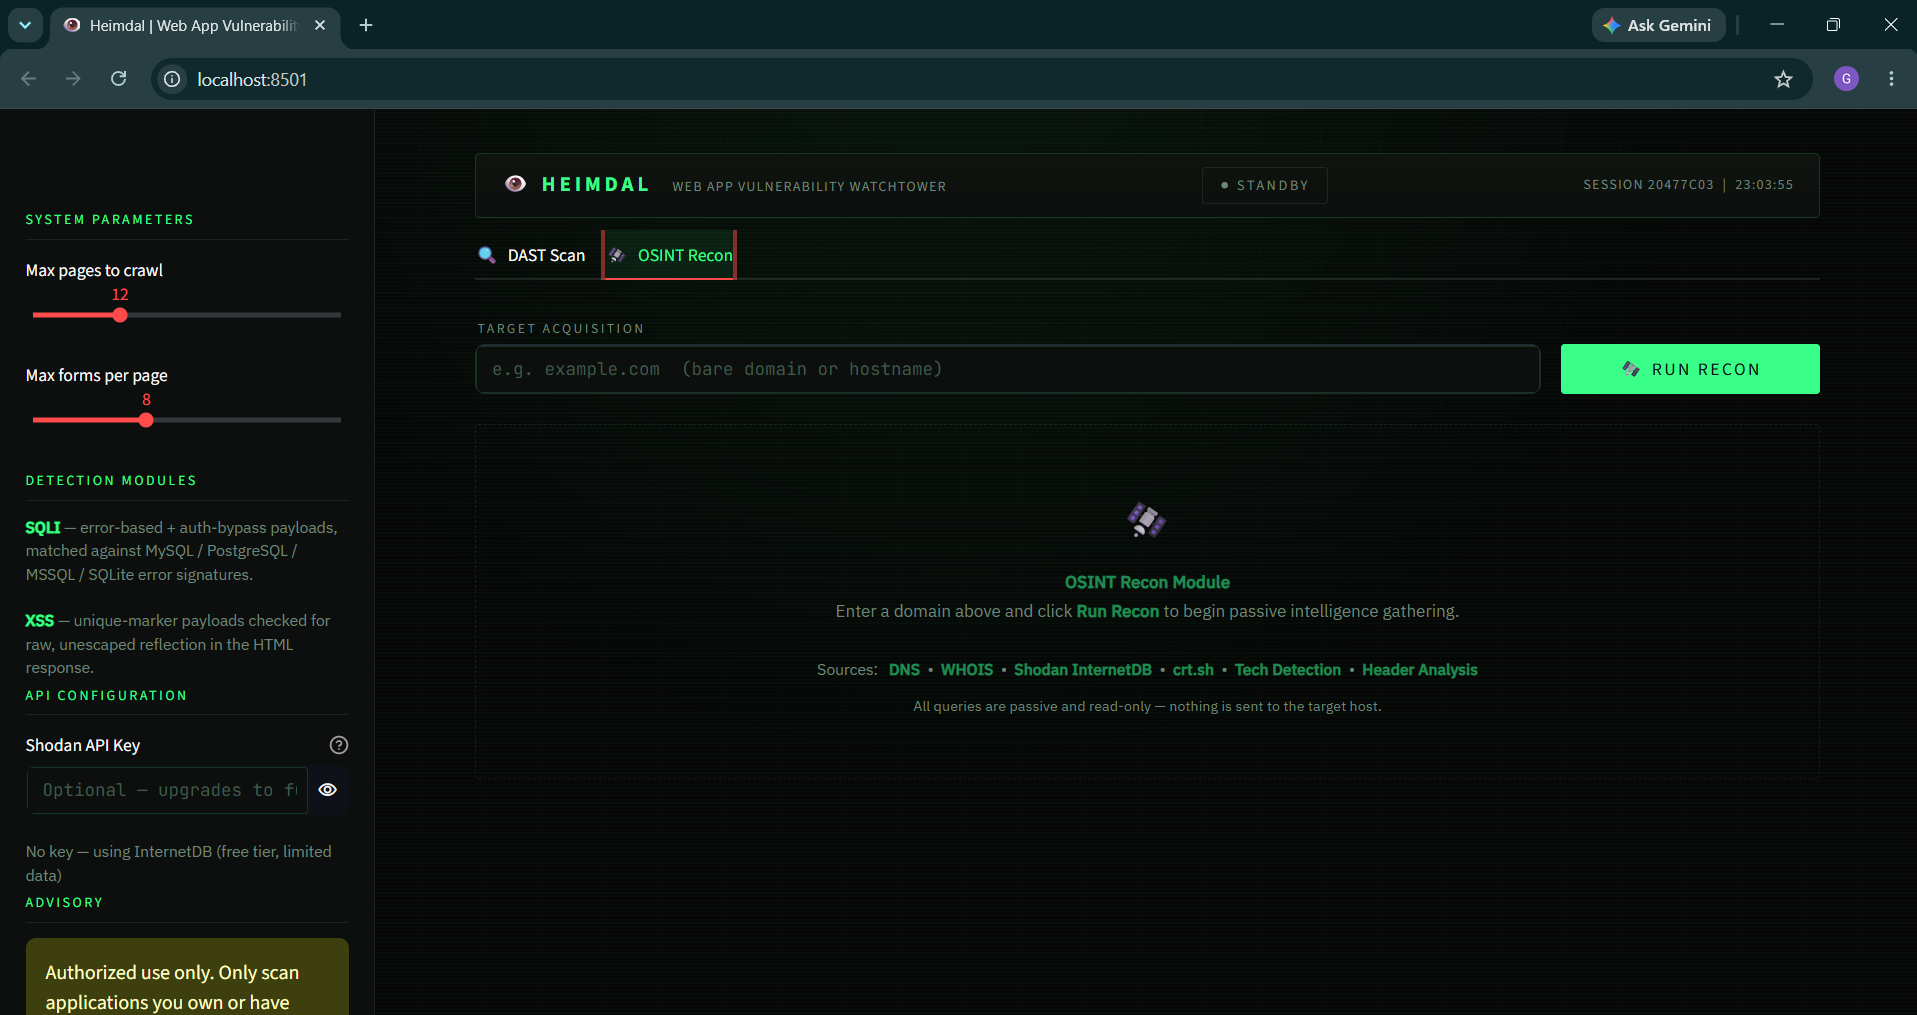The image size is (1917, 1015).
Task: Click 'No key — using InternetDB' note
Action: pos(179,863)
